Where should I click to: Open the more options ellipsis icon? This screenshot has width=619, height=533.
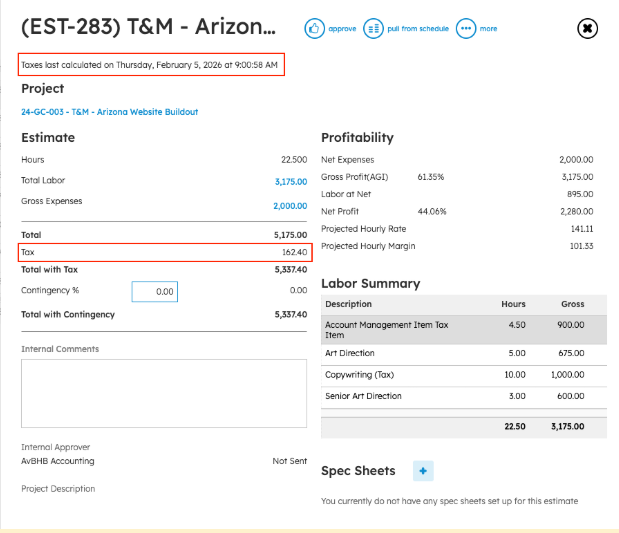tap(466, 28)
